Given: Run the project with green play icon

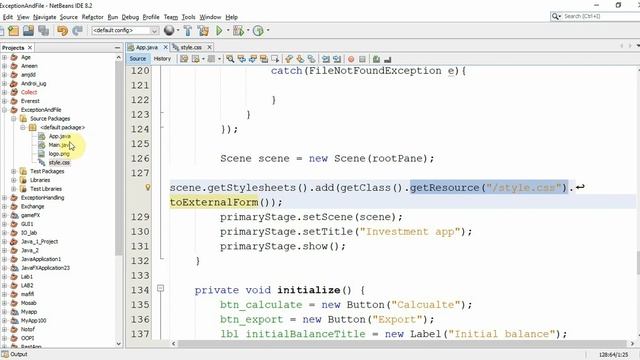Looking at the screenshot, I should (x=219, y=31).
